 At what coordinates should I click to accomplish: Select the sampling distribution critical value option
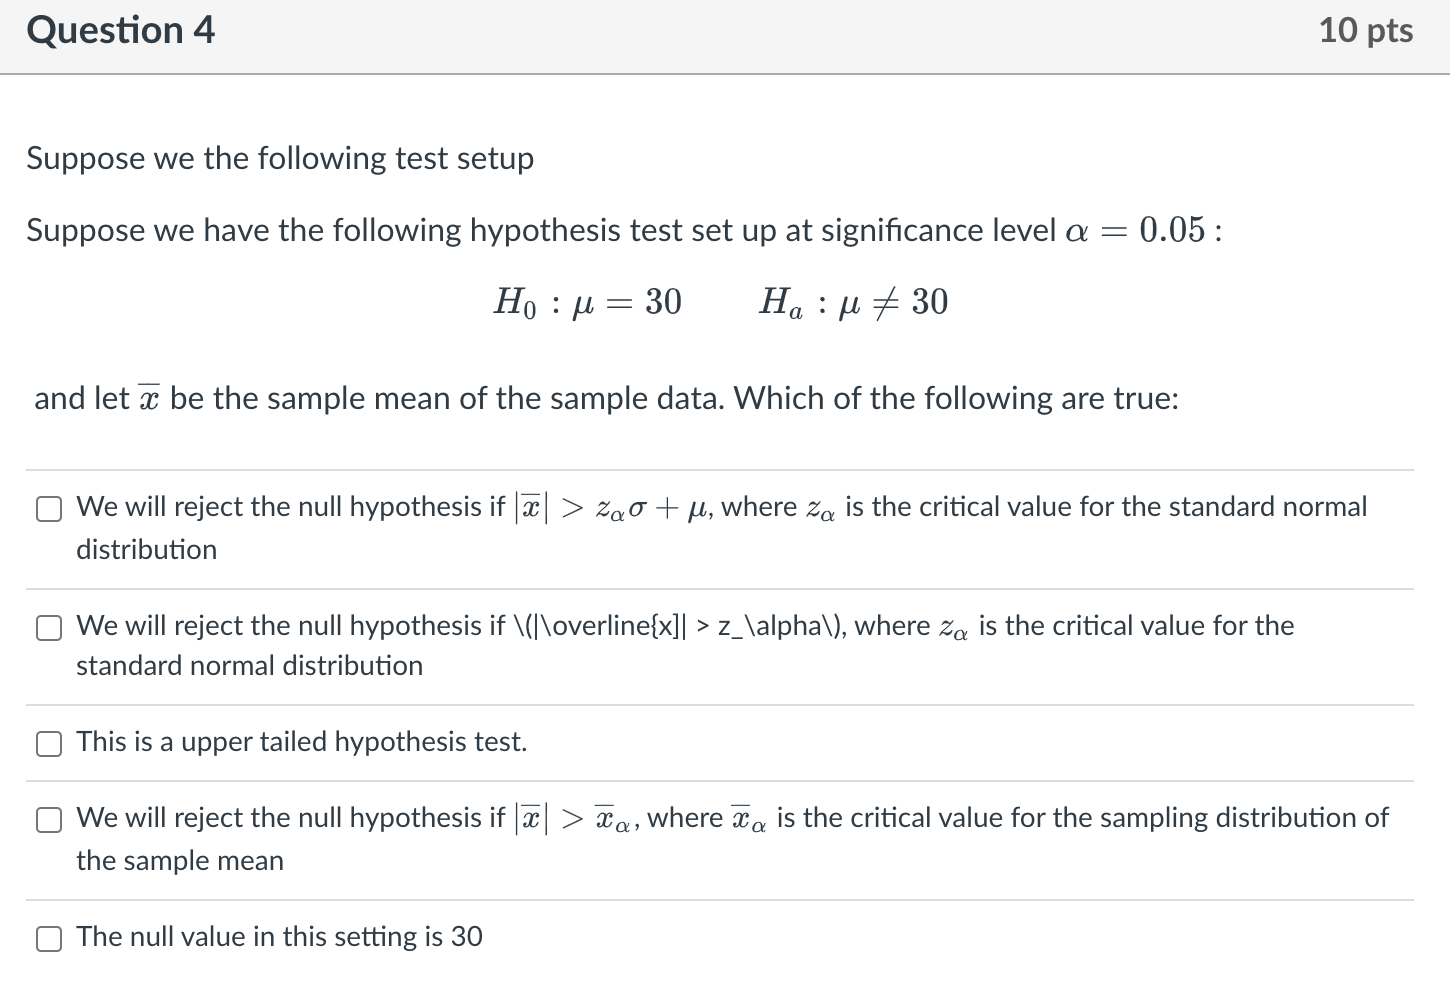[48, 819]
